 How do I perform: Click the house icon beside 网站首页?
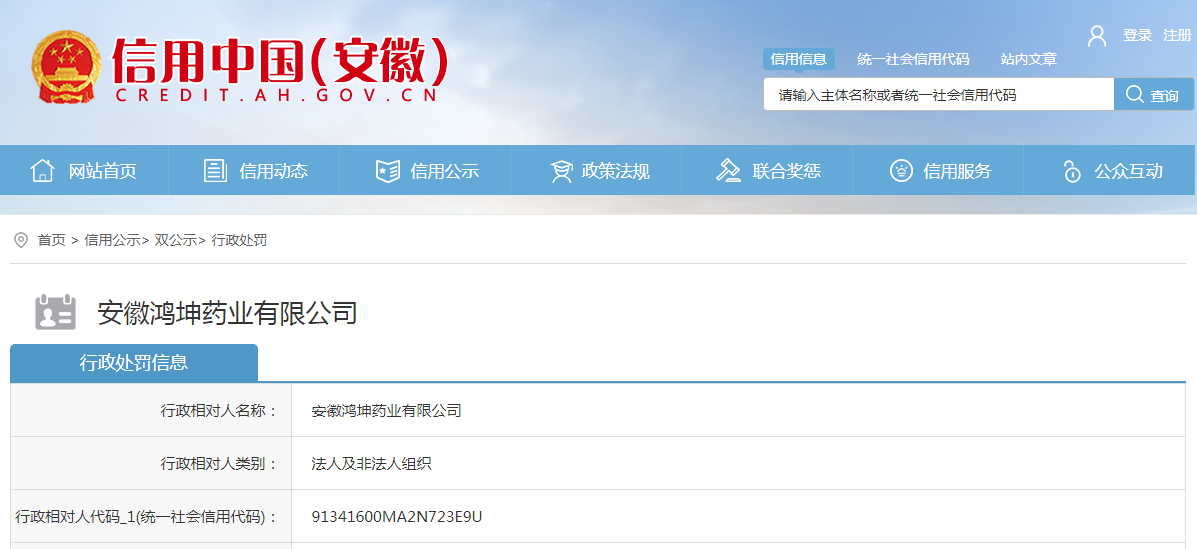42,170
